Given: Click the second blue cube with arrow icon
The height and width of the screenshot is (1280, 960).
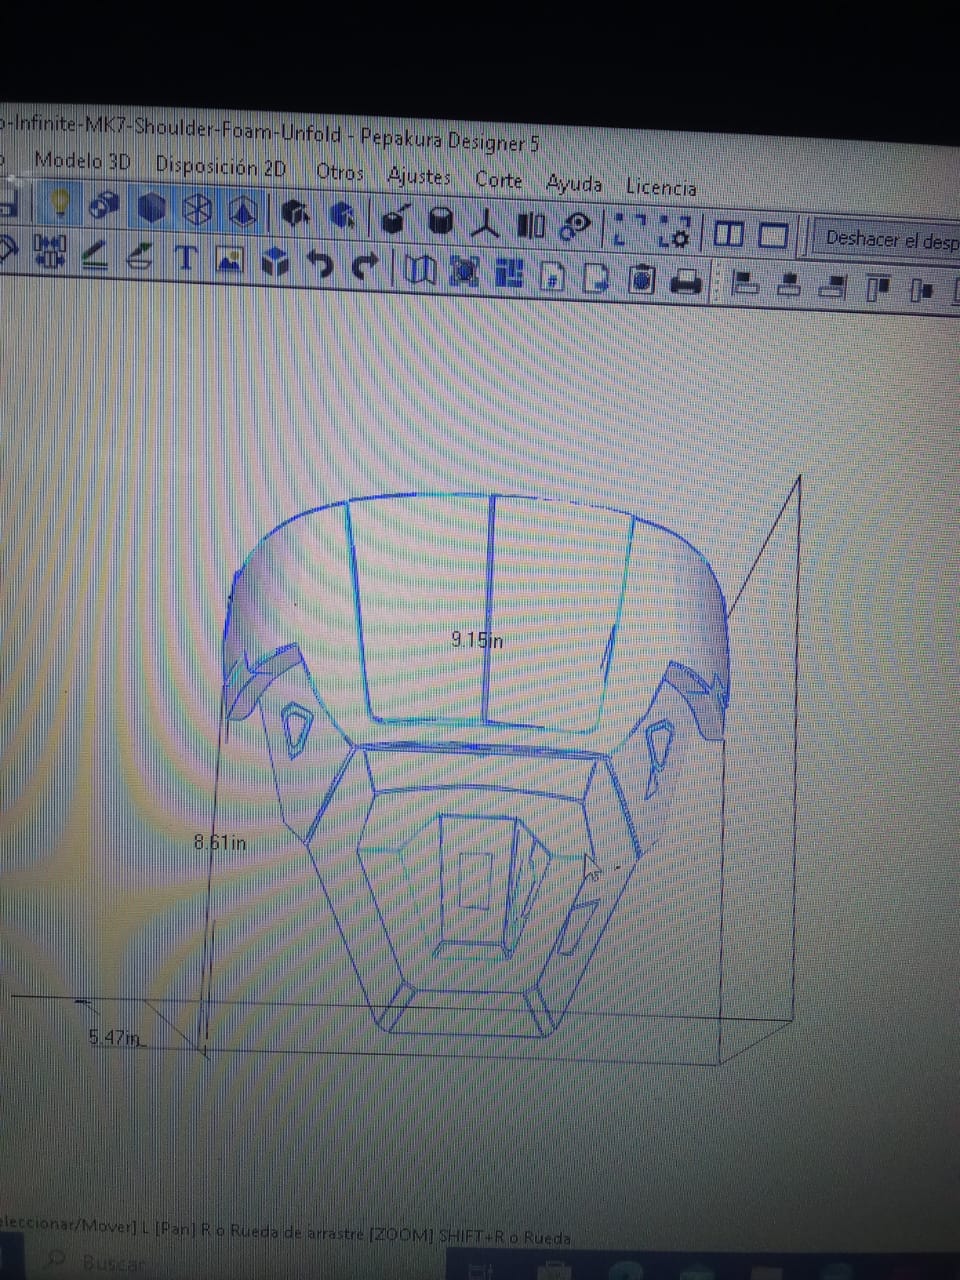Looking at the screenshot, I should pyautogui.click(x=341, y=216).
